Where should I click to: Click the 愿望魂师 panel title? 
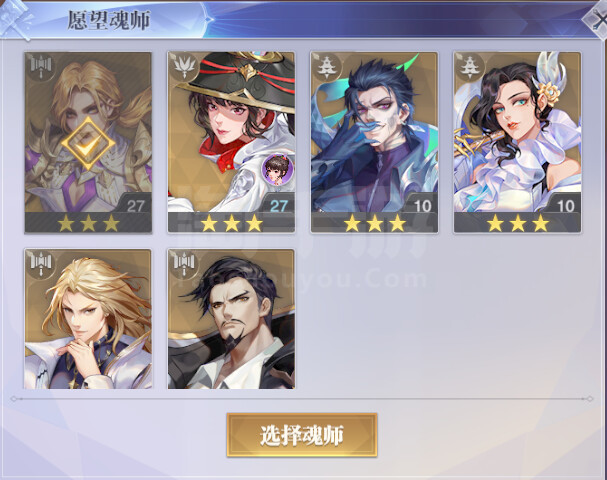pos(109,21)
